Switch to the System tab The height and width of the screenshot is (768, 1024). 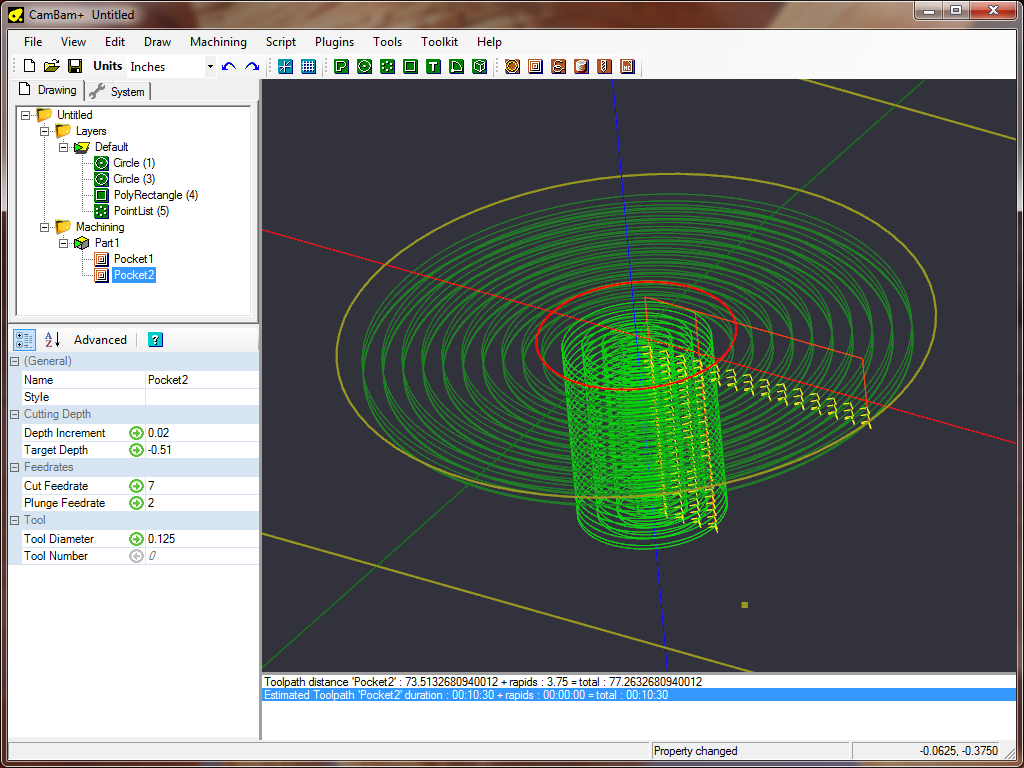[118, 92]
